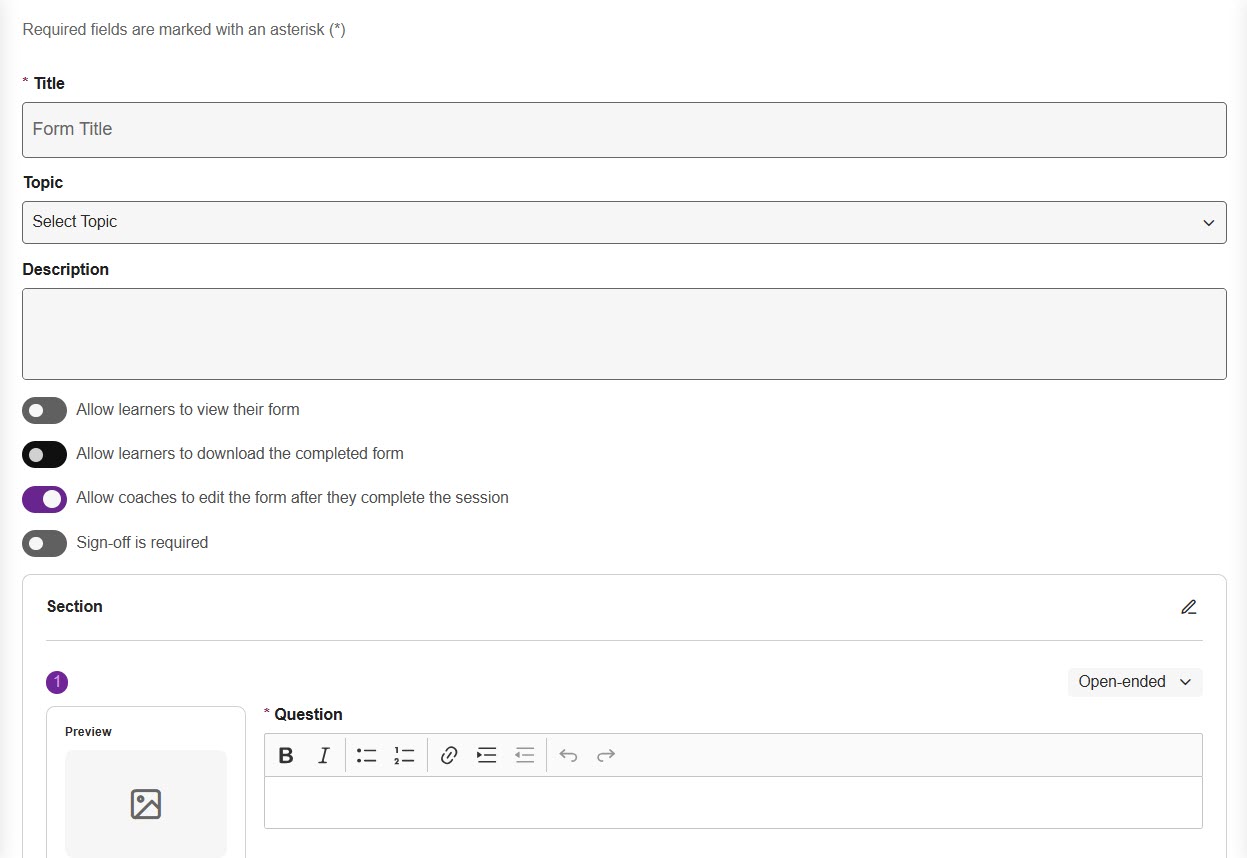
Task: Click the Preview image placeholder
Action: pos(146,803)
